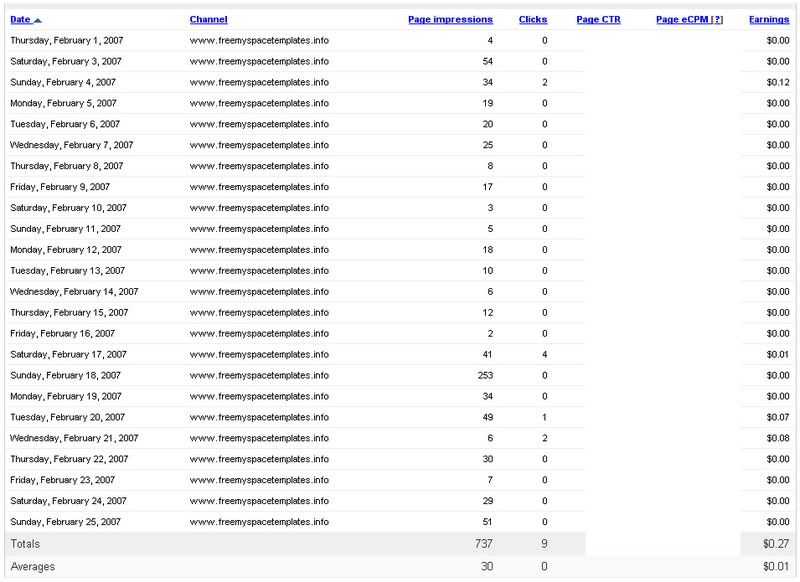The width and height of the screenshot is (800, 582).
Task: Click the Clicks column header
Action: [533, 20]
